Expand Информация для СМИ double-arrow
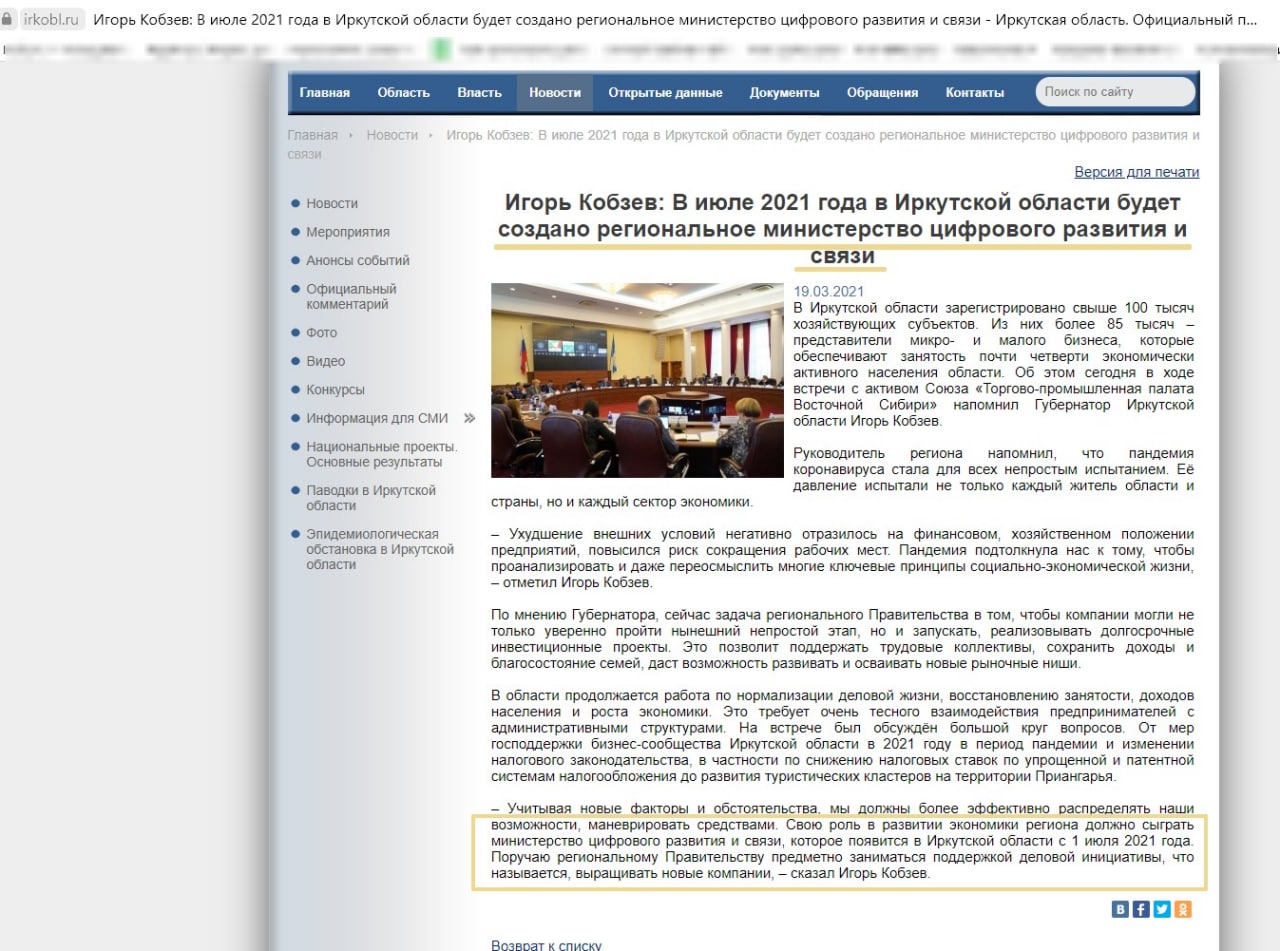 [469, 418]
